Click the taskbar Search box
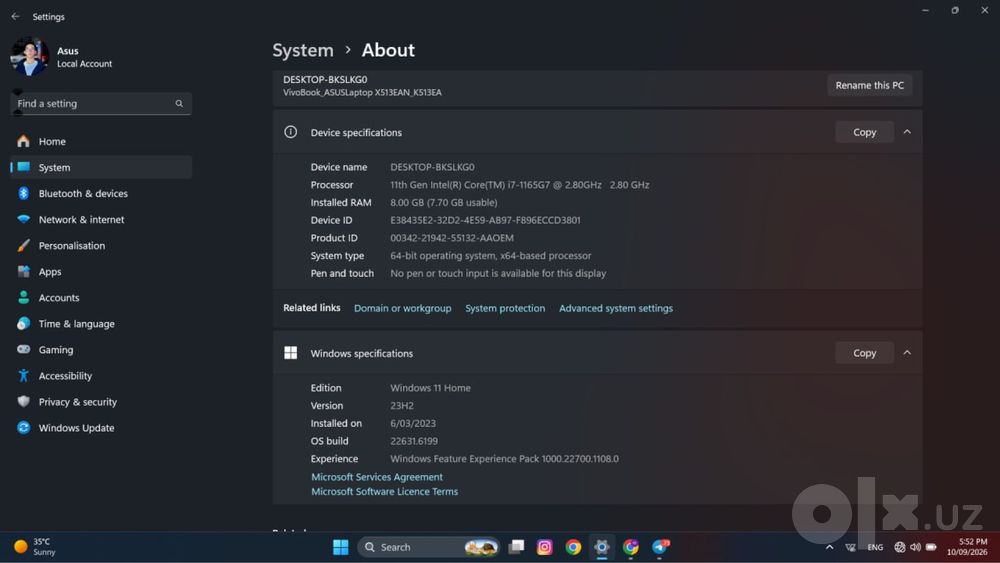Viewport: 1000px width, 563px height. tap(429, 547)
